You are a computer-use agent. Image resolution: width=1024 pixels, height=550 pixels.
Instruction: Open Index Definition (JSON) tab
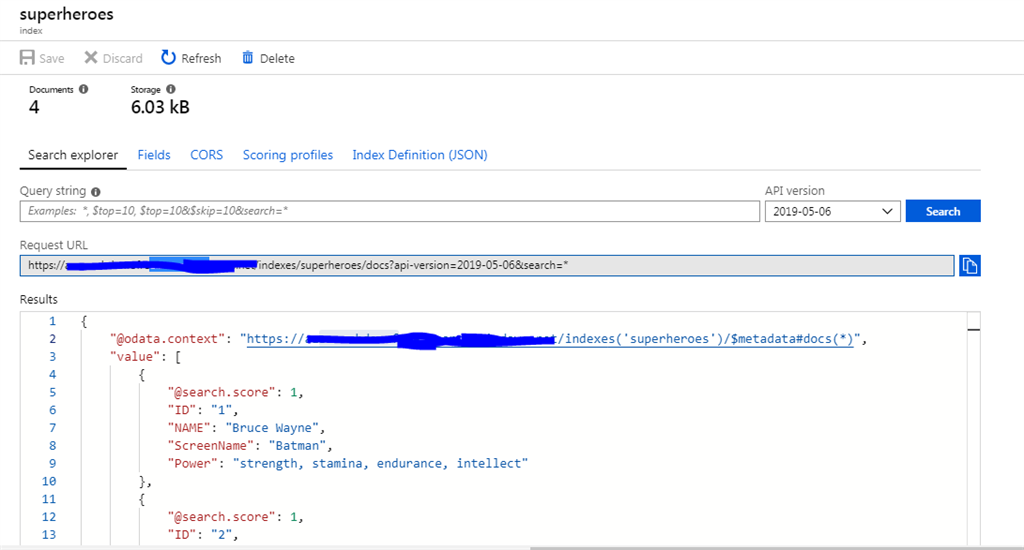coord(419,155)
